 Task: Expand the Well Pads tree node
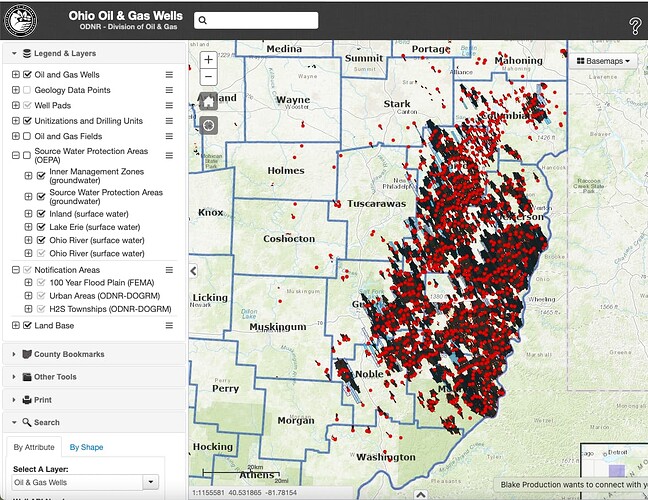(x=16, y=105)
